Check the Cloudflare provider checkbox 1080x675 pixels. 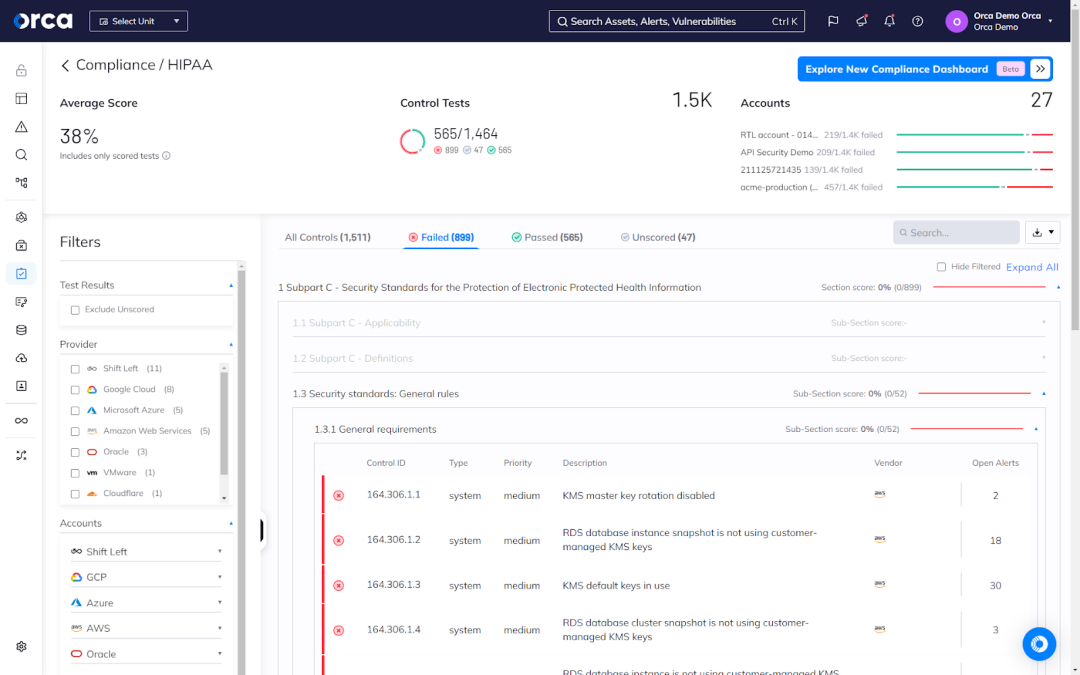tap(75, 494)
